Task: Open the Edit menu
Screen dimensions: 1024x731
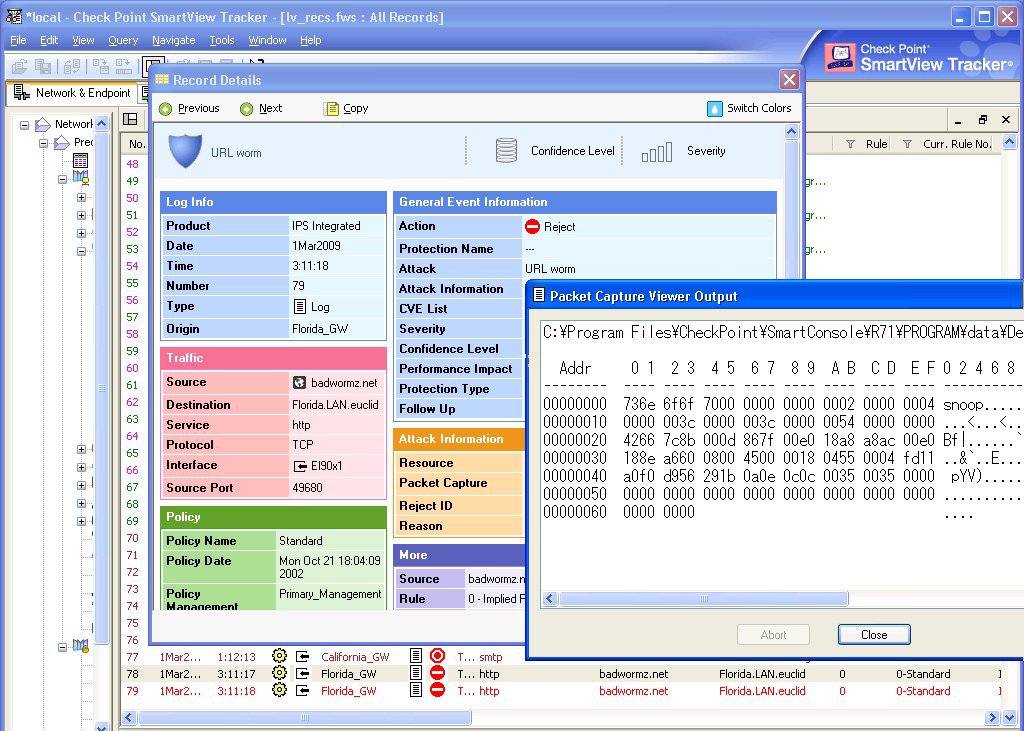Action: coord(49,41)
